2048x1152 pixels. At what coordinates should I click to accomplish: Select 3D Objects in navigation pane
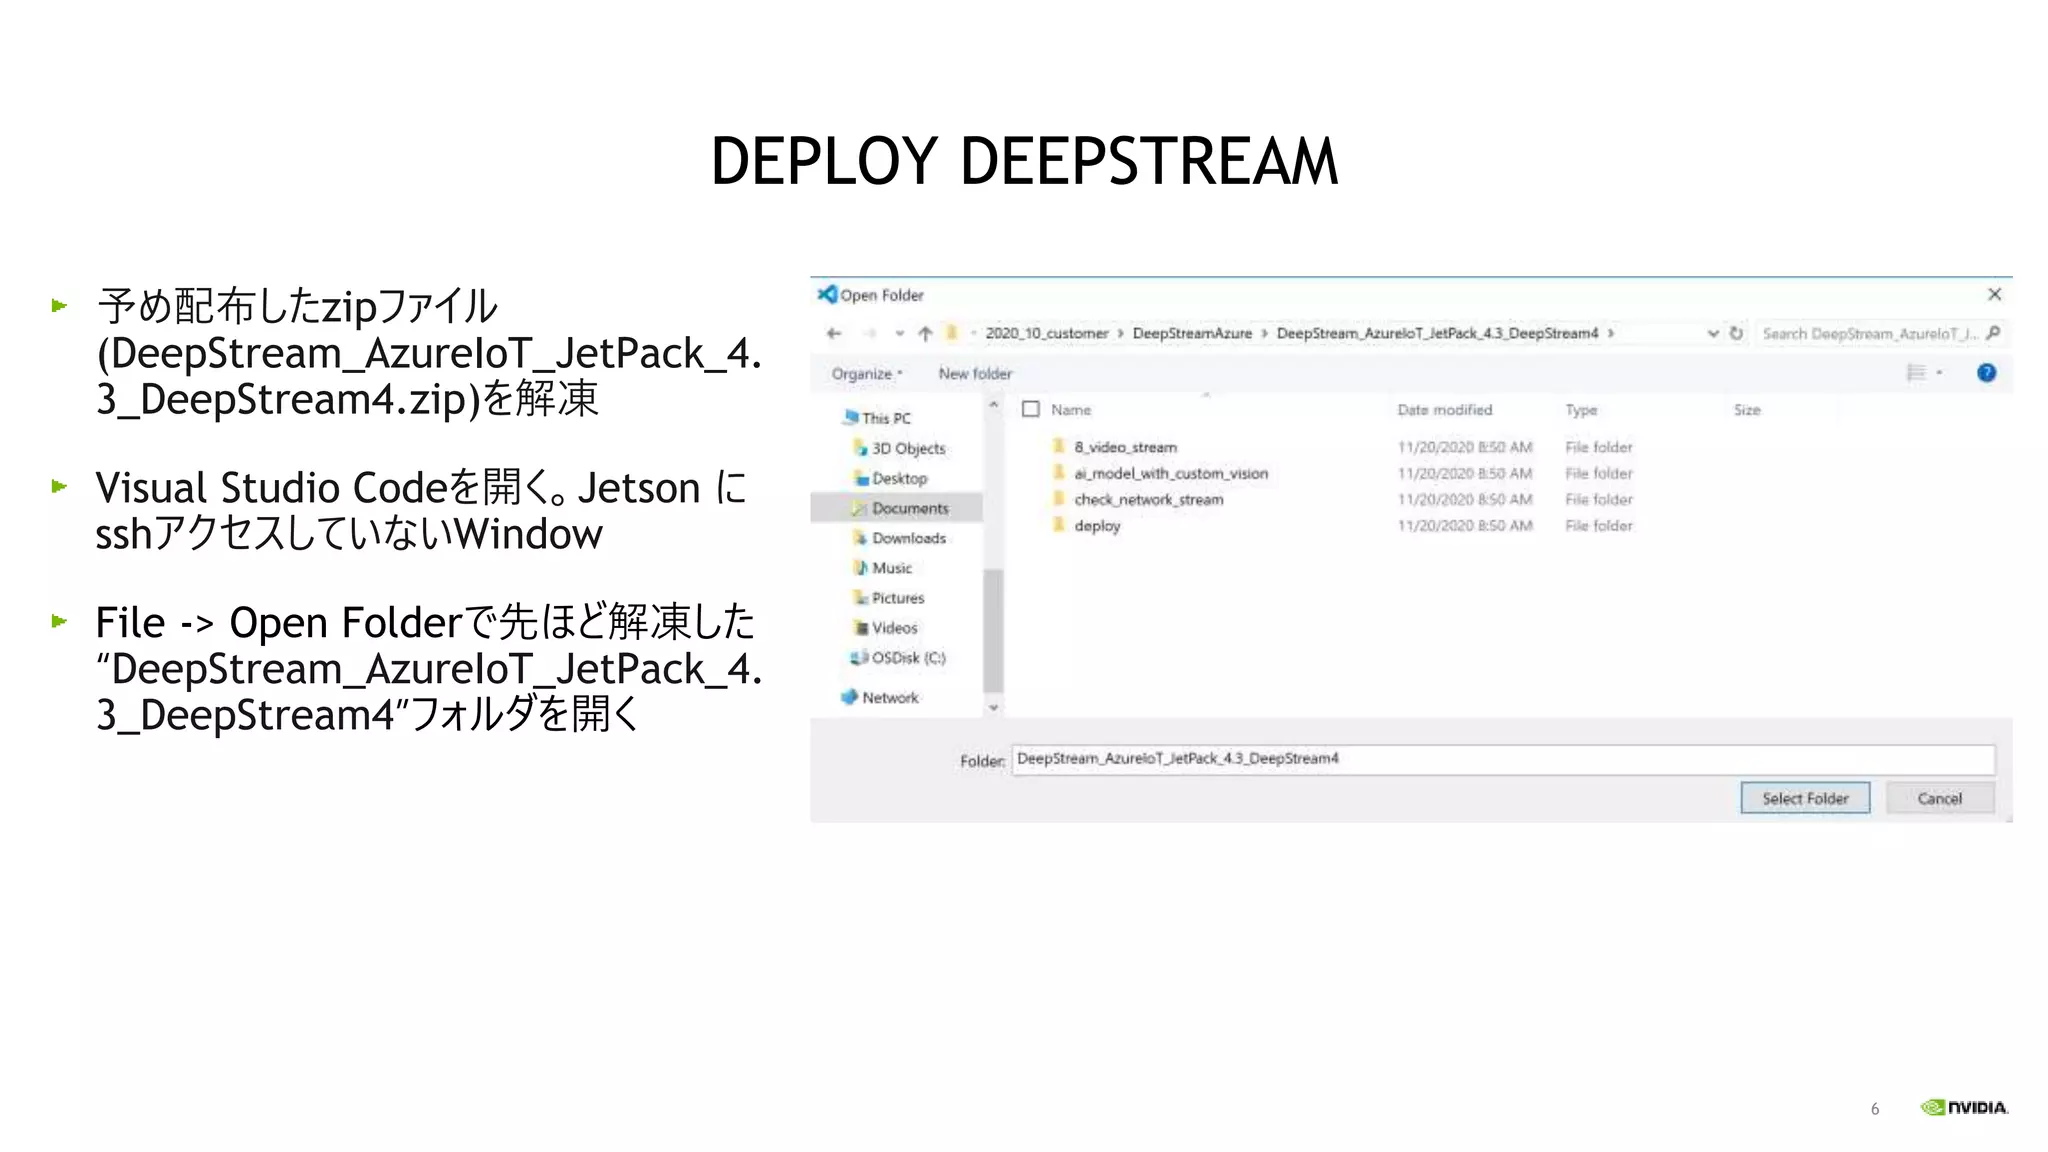point(899,448)
